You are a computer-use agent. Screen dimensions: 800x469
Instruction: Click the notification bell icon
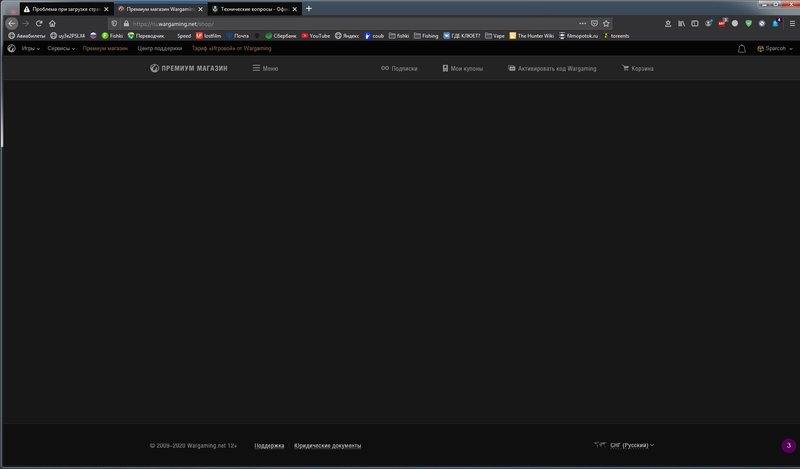[x=742, y=49]
